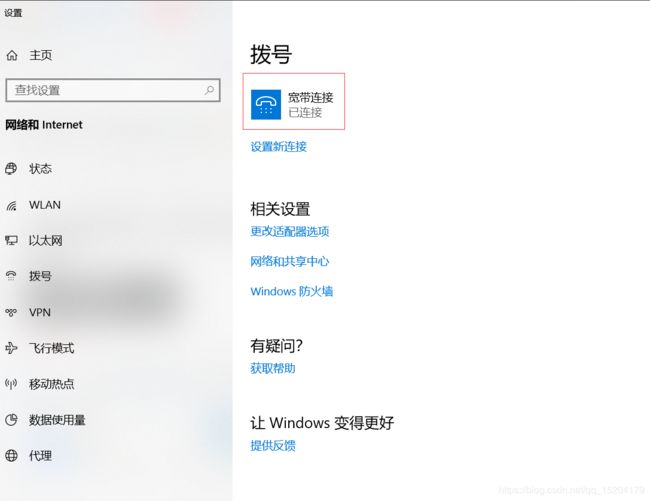Click the 数据使用量 pie chart icon
Viewport: 650px width, 501px height.
pyautogui.click(x=11, y=420)
